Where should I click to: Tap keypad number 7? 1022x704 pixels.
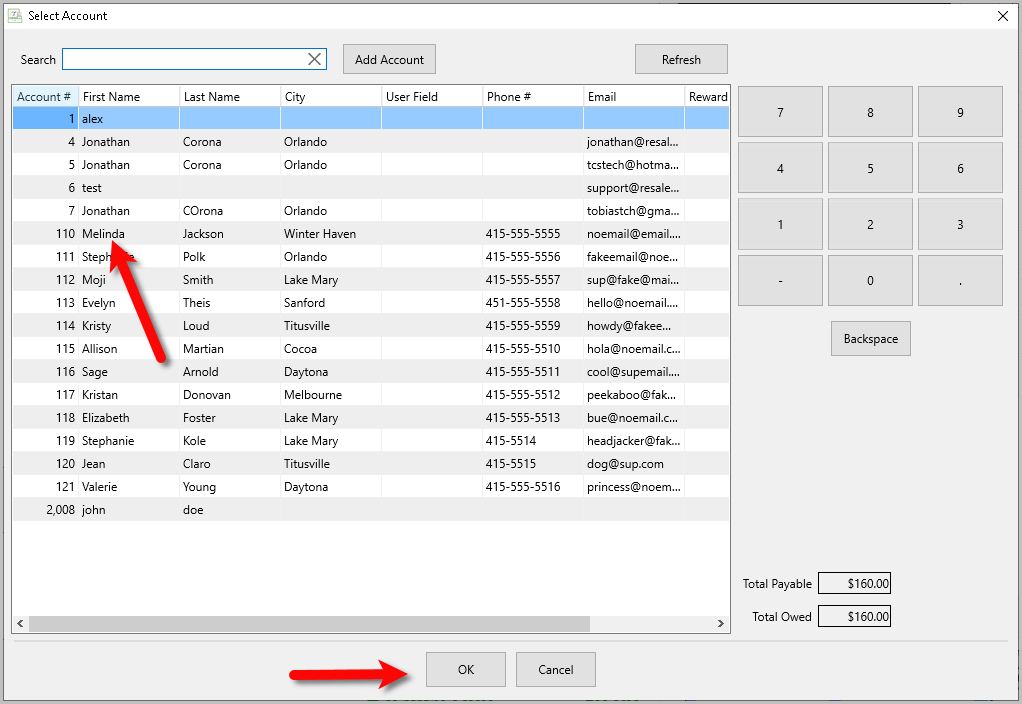780,112
